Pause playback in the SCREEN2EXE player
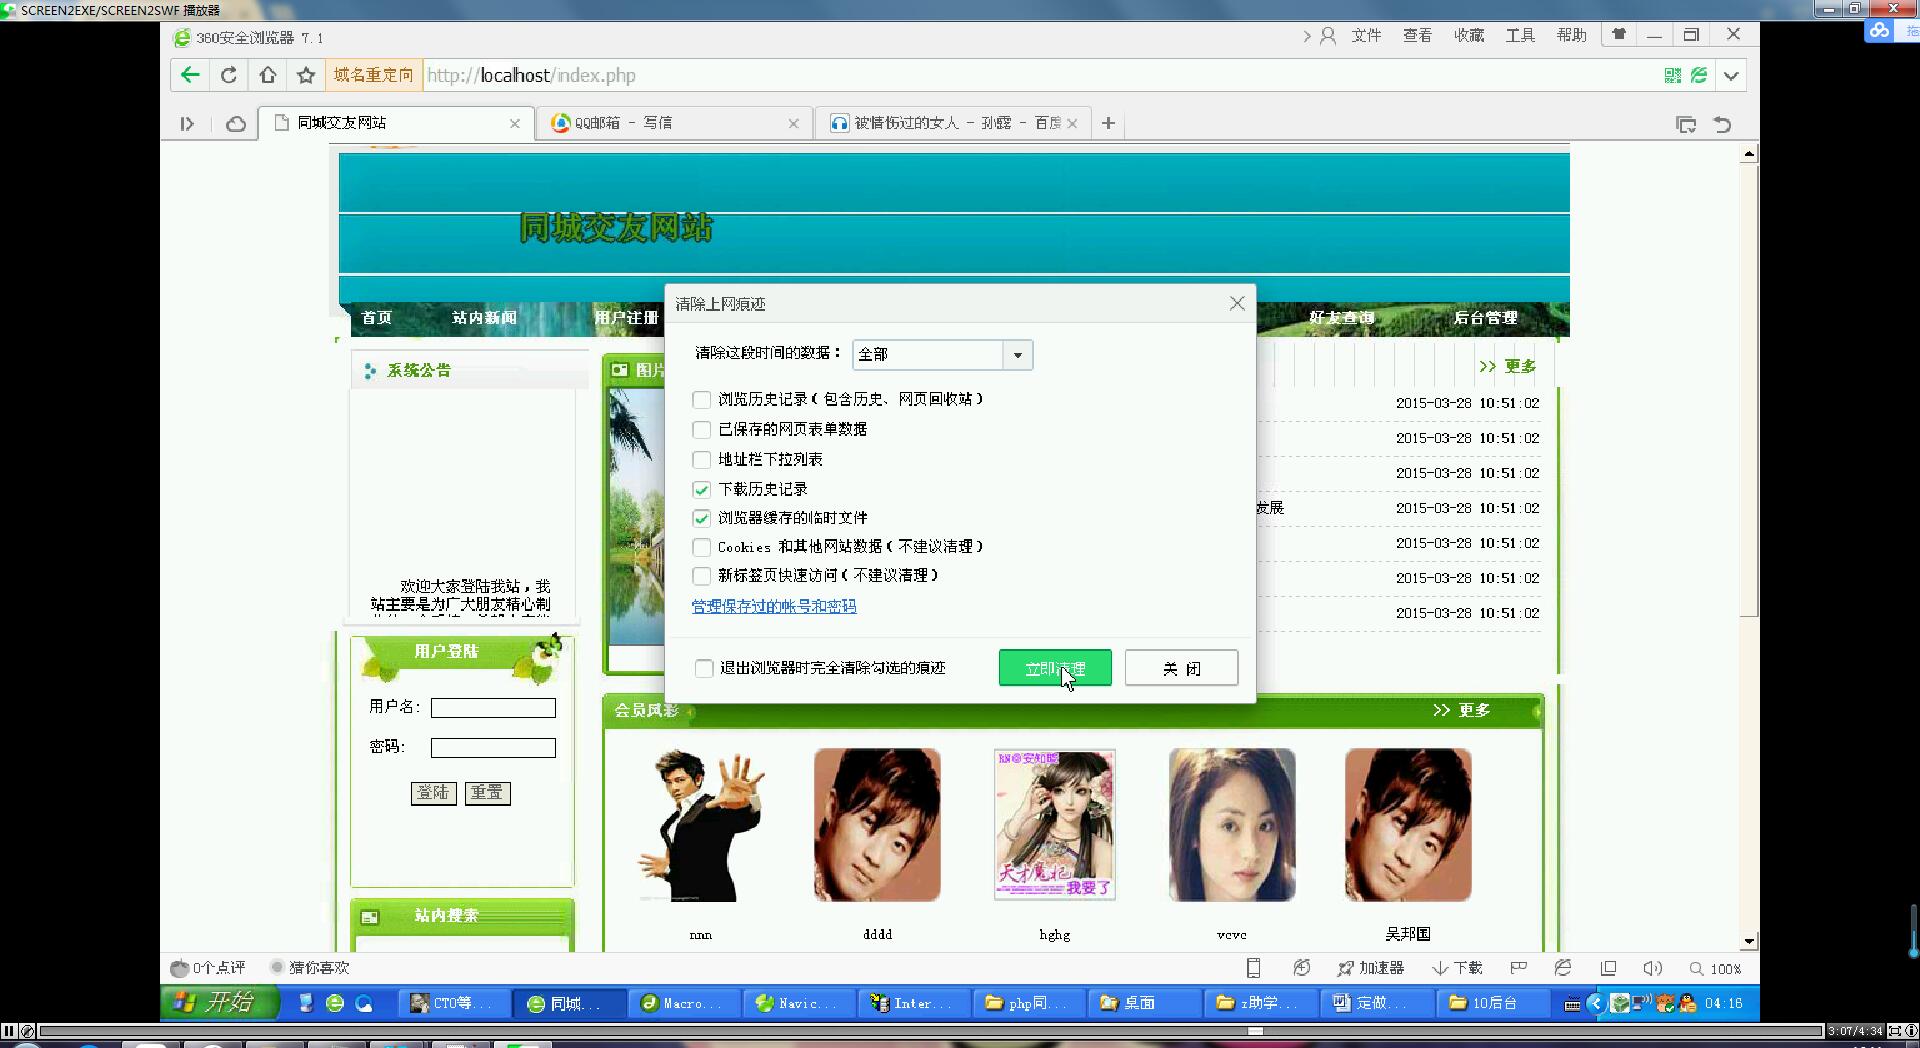Viewport: 1920px width, 1048px height. [9, 1031]
